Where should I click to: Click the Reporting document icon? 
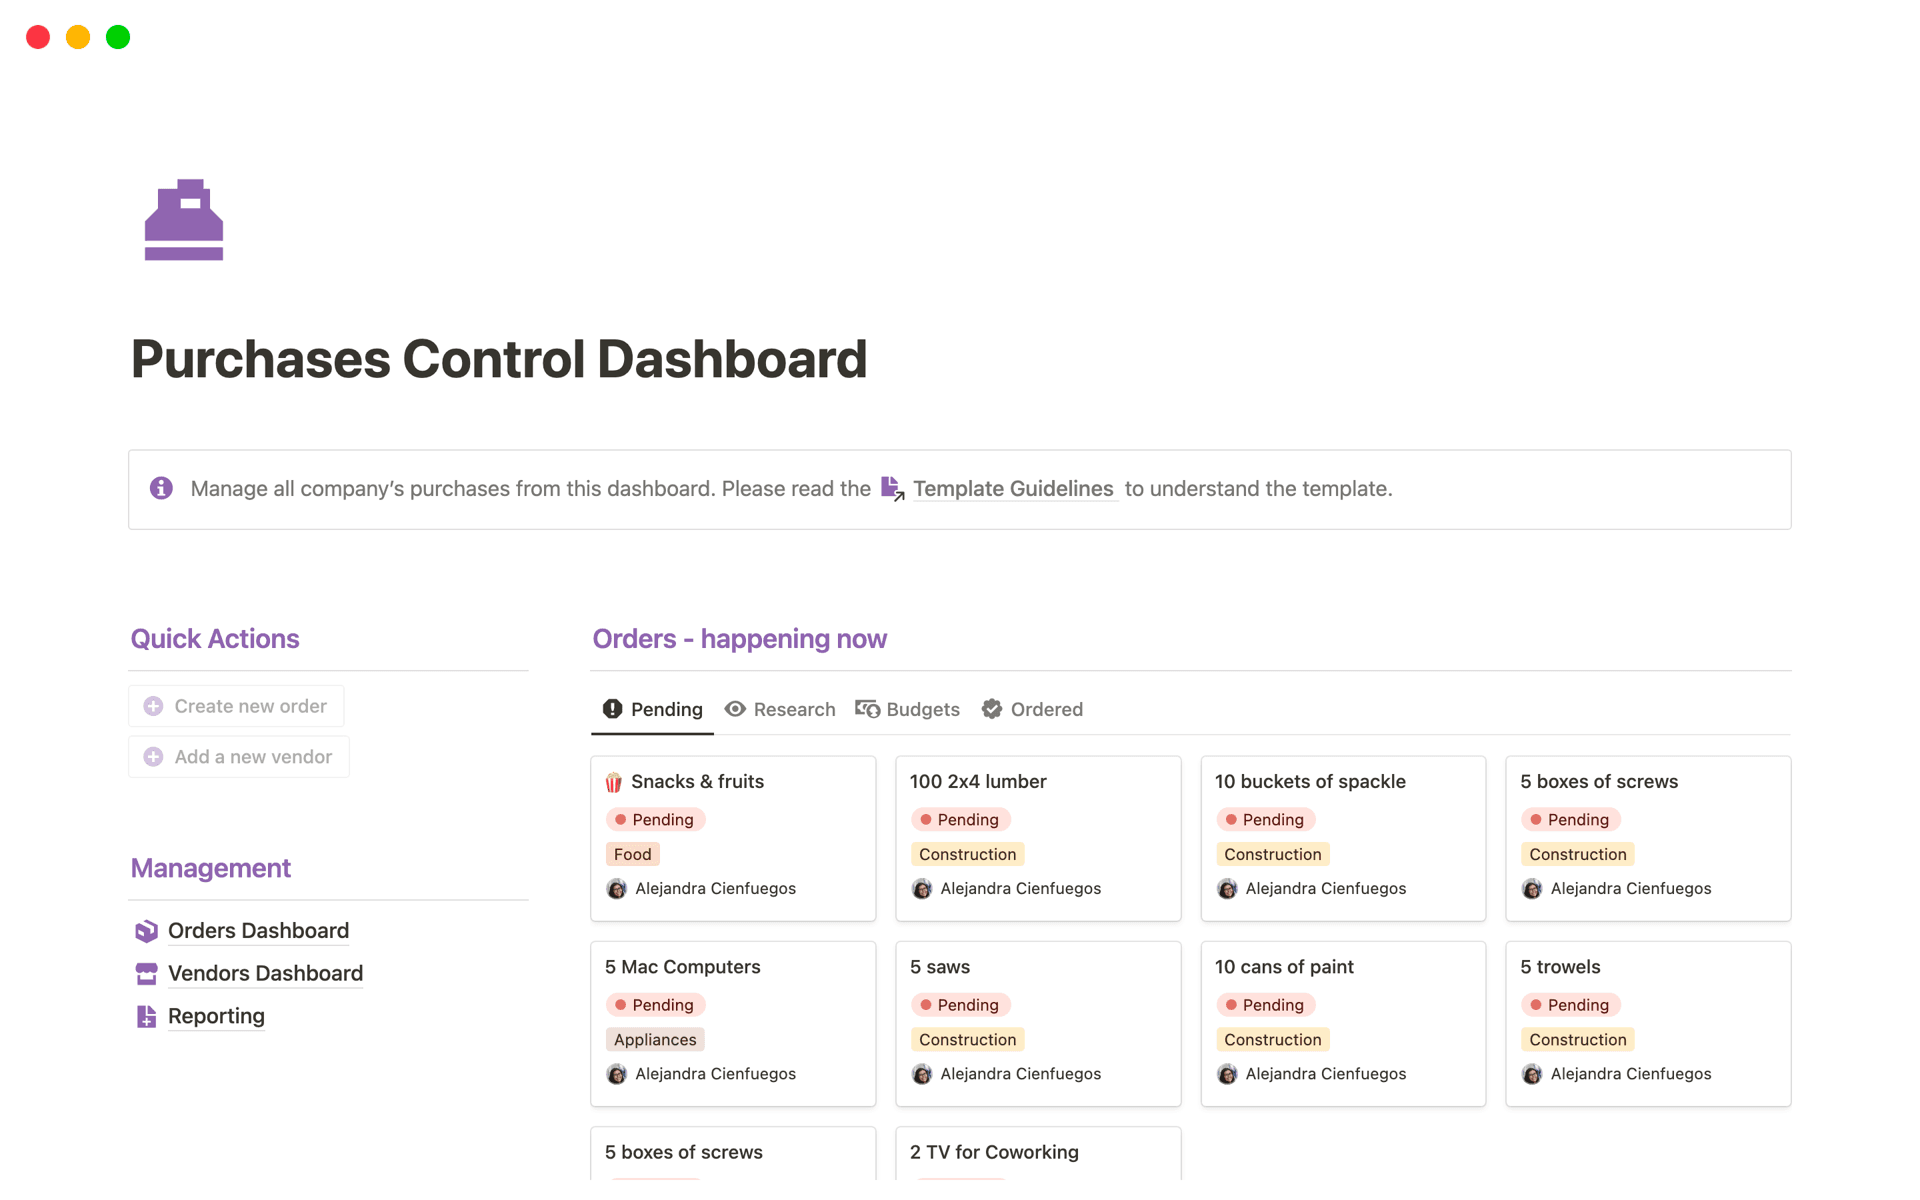click(146, 1016)
